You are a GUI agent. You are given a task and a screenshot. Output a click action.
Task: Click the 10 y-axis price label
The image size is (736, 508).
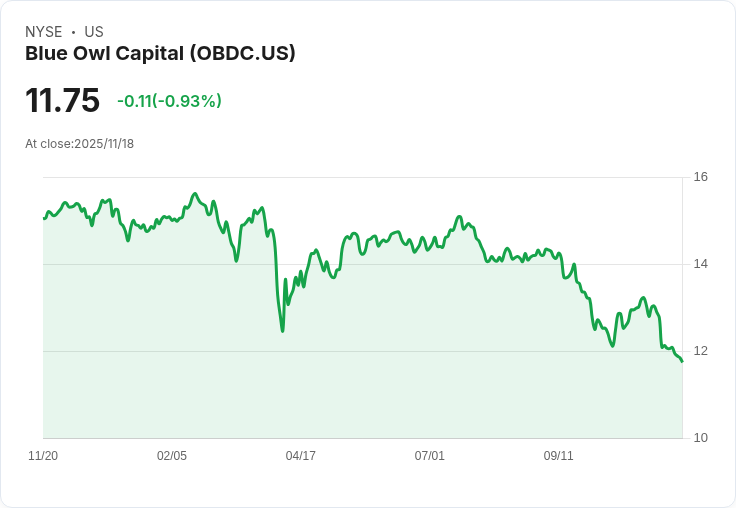(701, 438)
